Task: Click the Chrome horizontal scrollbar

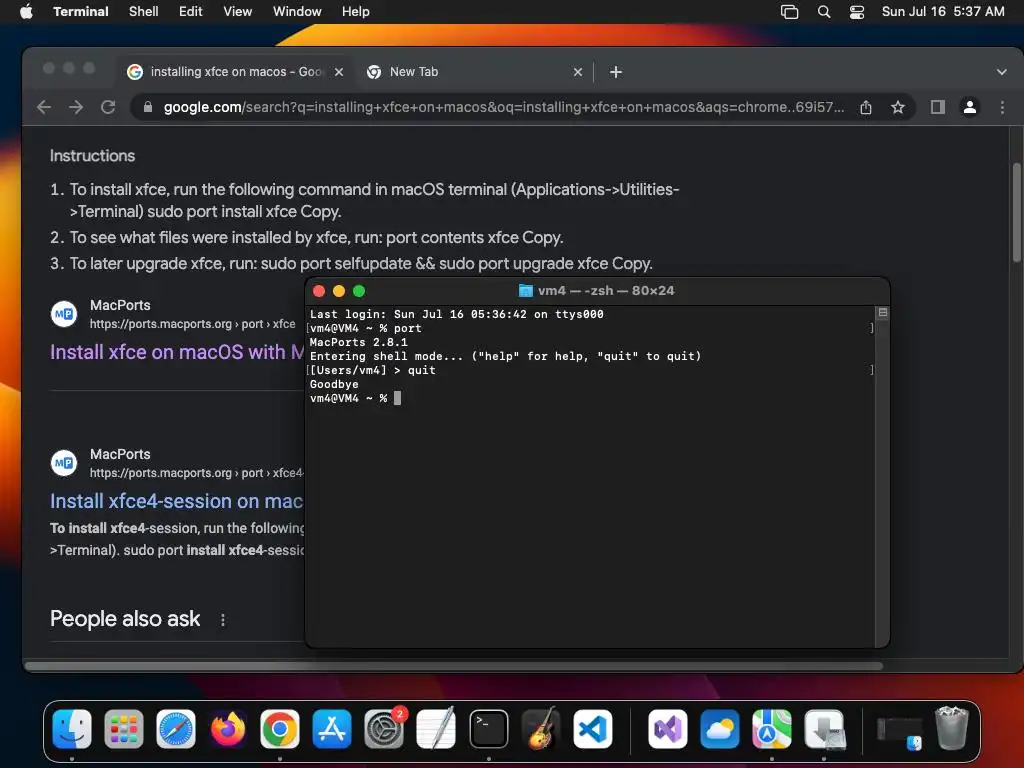Action: (x=453, y=665)
